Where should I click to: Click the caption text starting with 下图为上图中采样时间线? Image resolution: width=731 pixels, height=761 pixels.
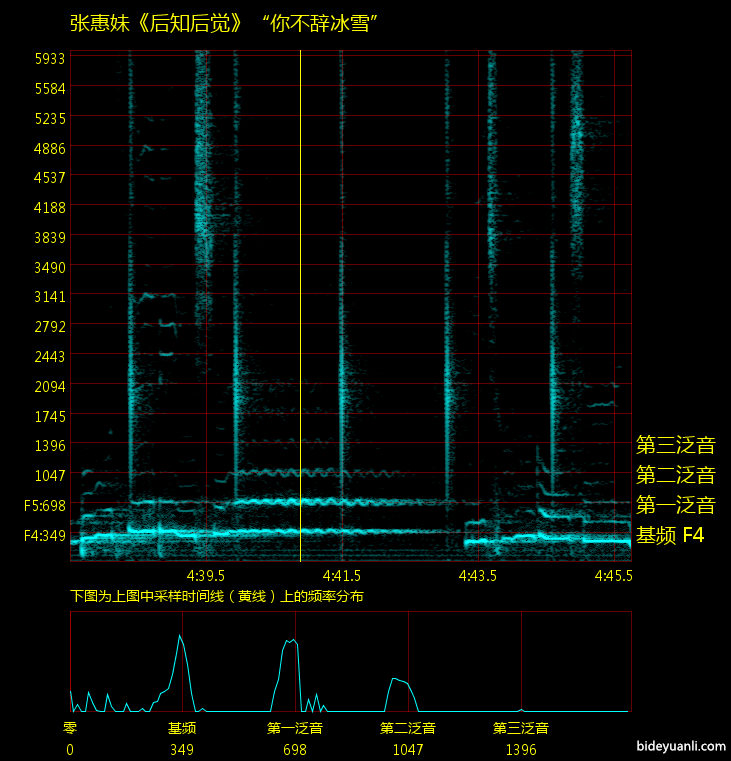point(217,596)
